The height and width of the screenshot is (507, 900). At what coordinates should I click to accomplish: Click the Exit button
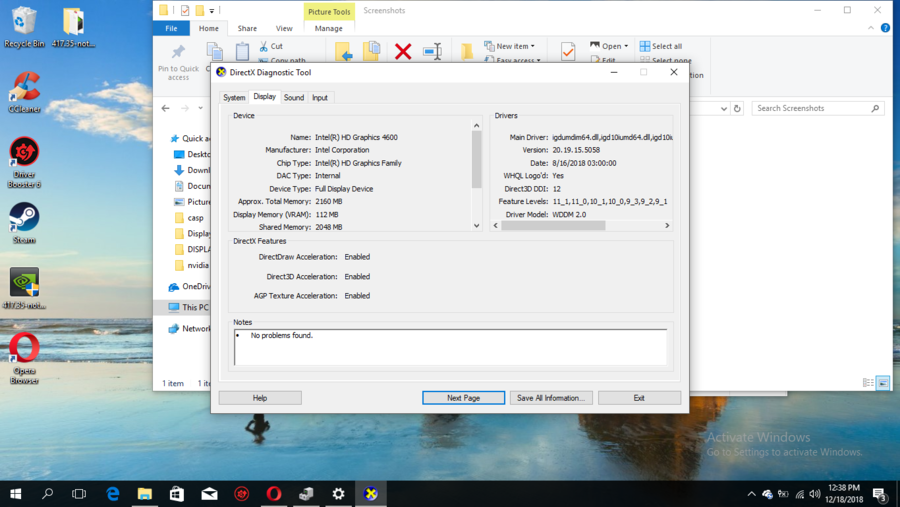[x=639, y=398]
